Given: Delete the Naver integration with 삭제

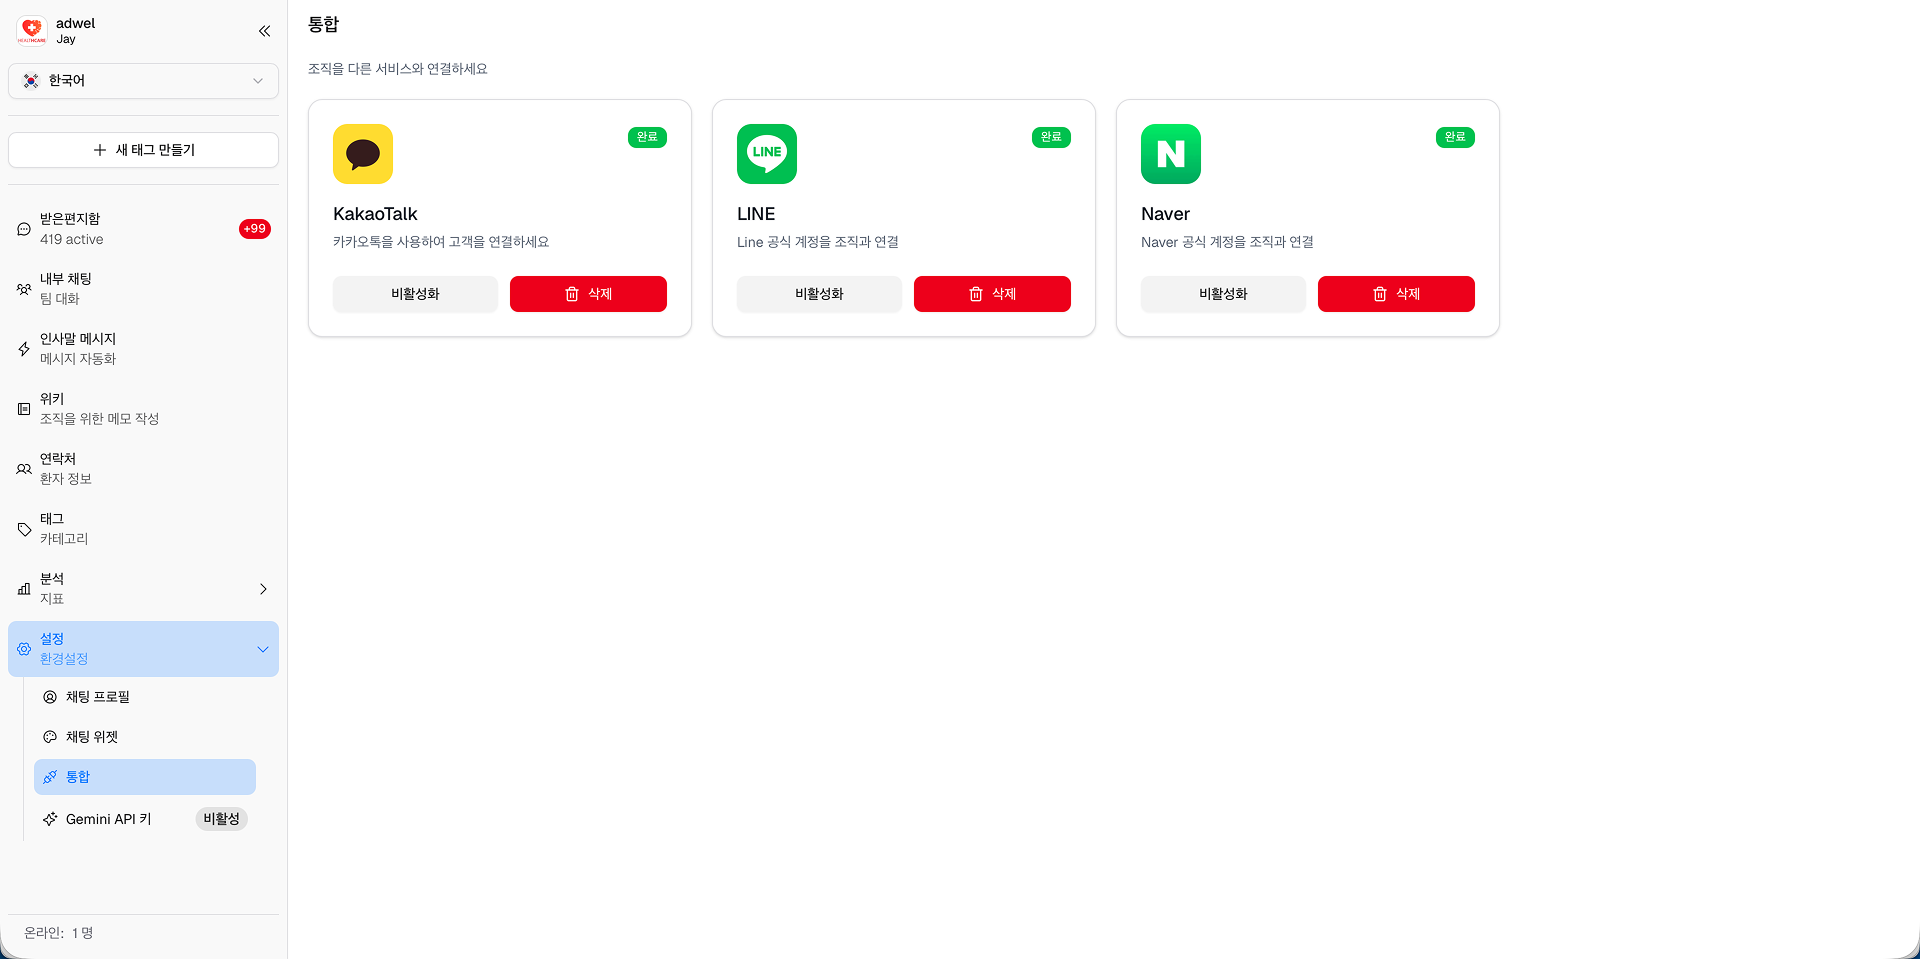Looking at the screenshot, I should 1396,294.
